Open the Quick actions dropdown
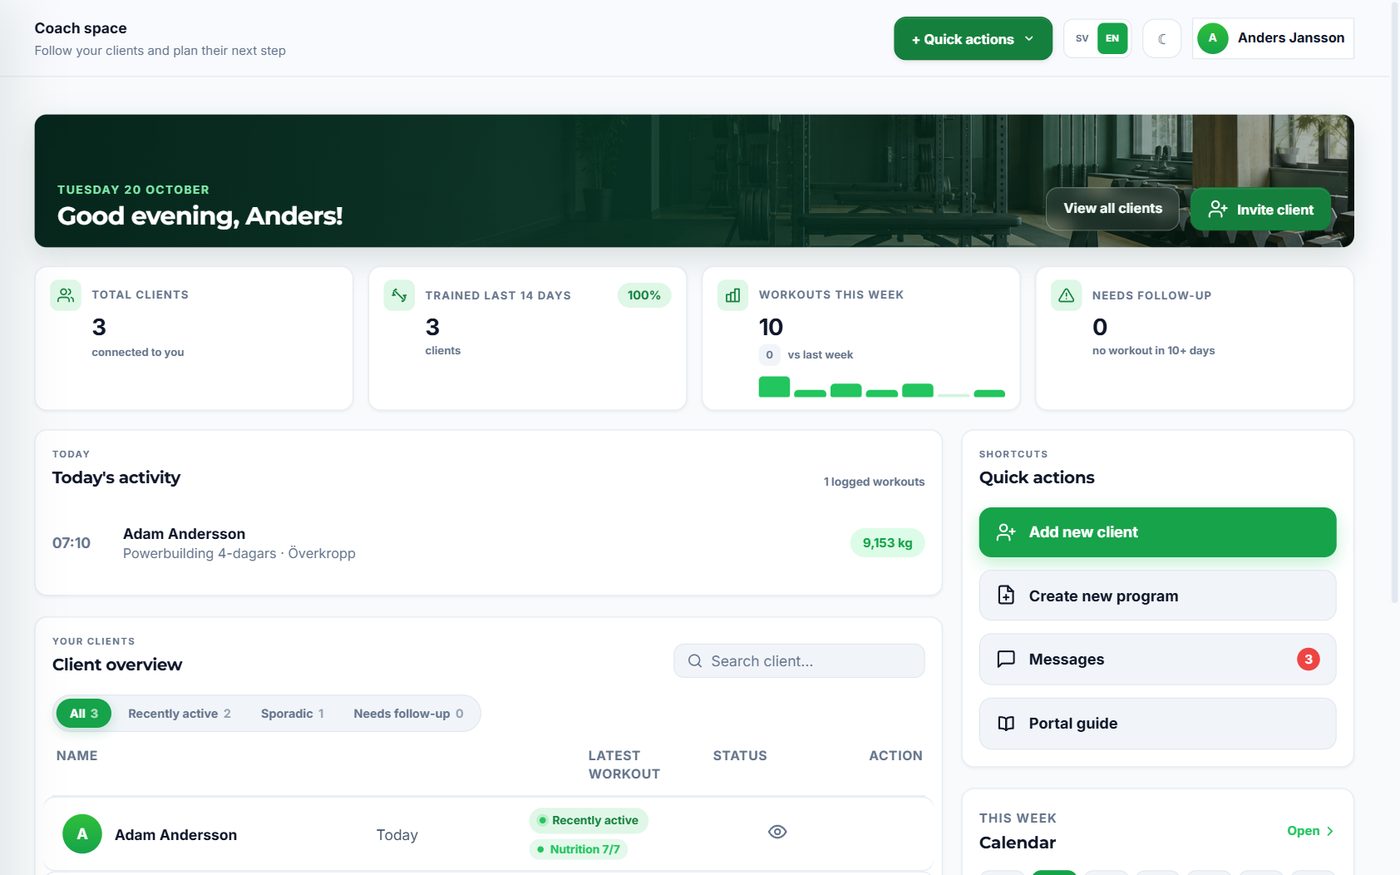Viewport: 1400px width, 875px height. point(973,39)
